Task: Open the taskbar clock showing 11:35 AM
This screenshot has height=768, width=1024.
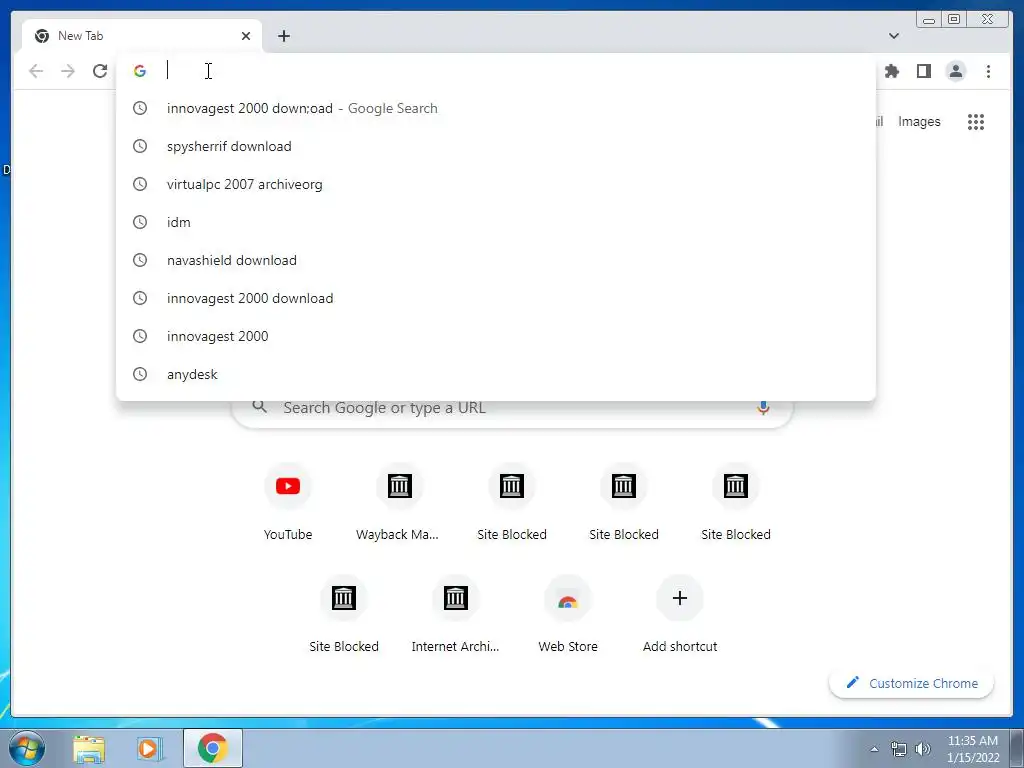Action: coord(972,748)
